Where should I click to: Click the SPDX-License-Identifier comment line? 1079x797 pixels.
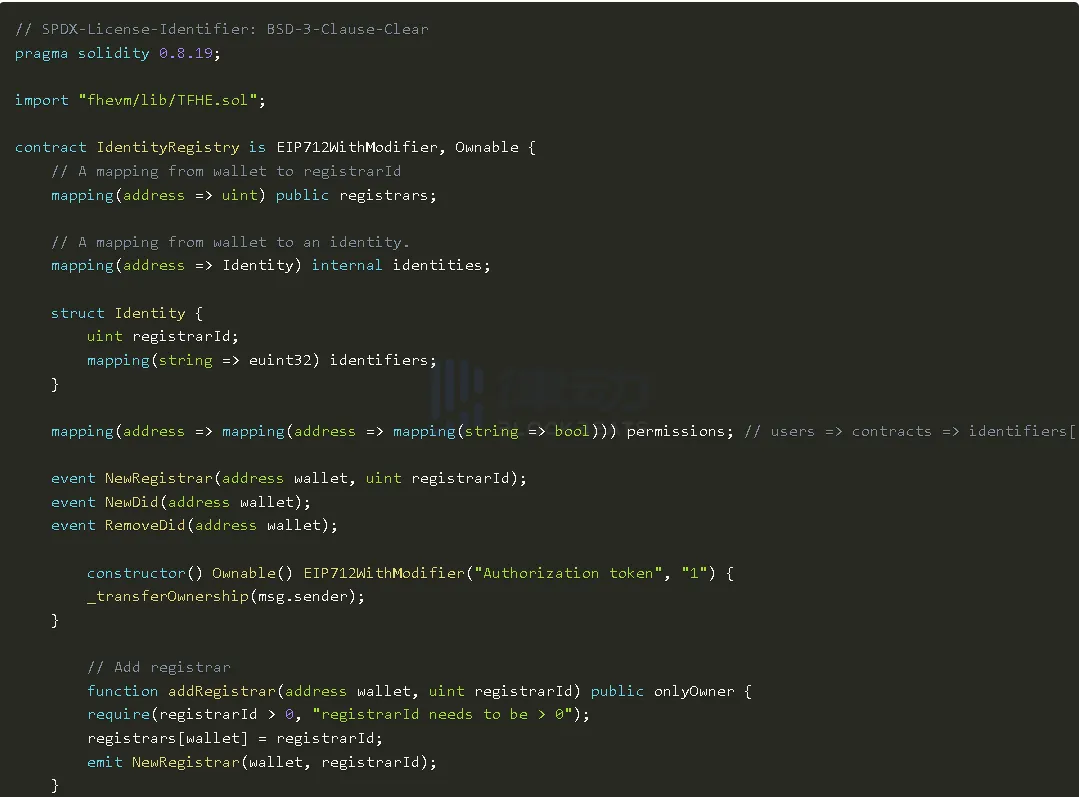(x=221, y=29)
